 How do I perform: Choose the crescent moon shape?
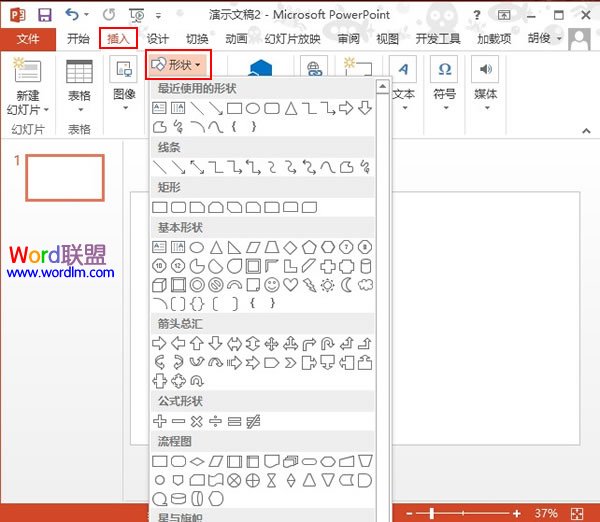347,285
